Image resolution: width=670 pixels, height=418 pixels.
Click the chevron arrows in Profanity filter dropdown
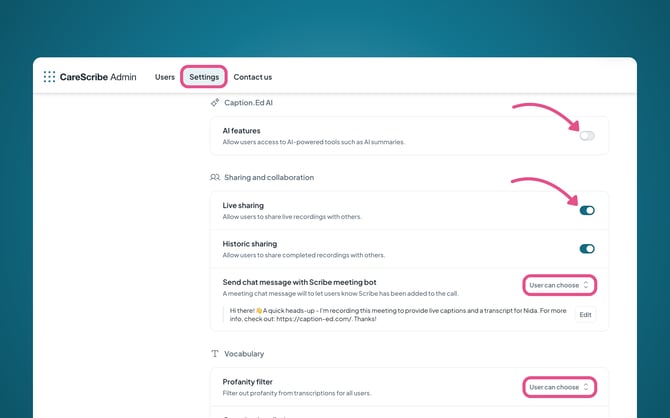click(586, 387)
